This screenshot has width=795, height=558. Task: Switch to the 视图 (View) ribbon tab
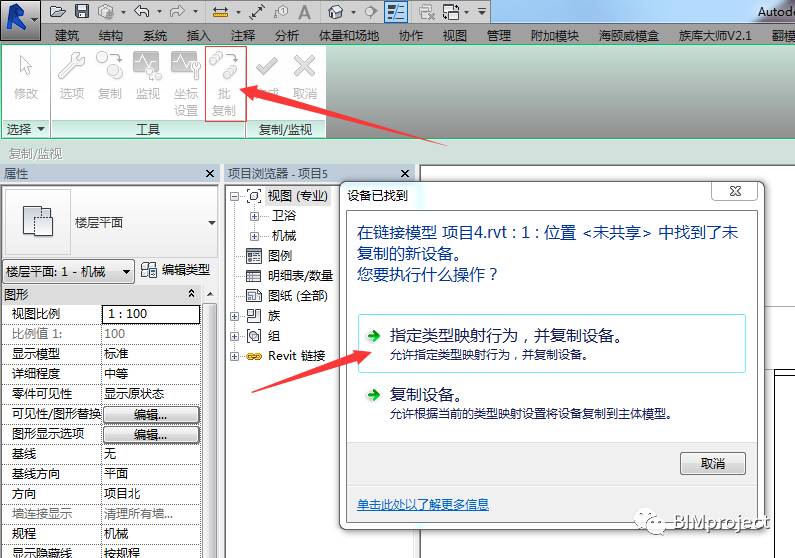pos(455,35)
